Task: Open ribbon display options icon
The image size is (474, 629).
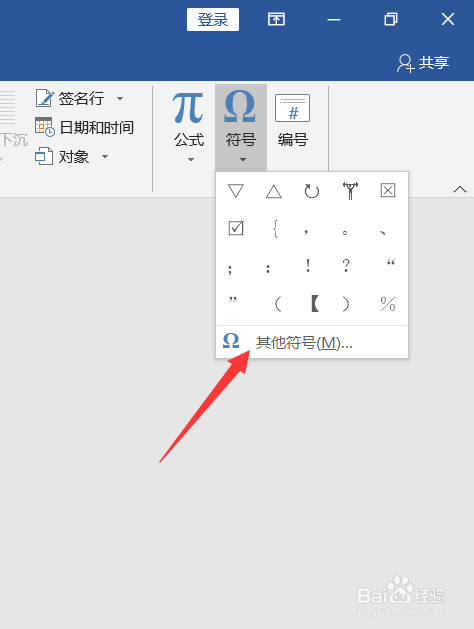Action: coord(276,19)
